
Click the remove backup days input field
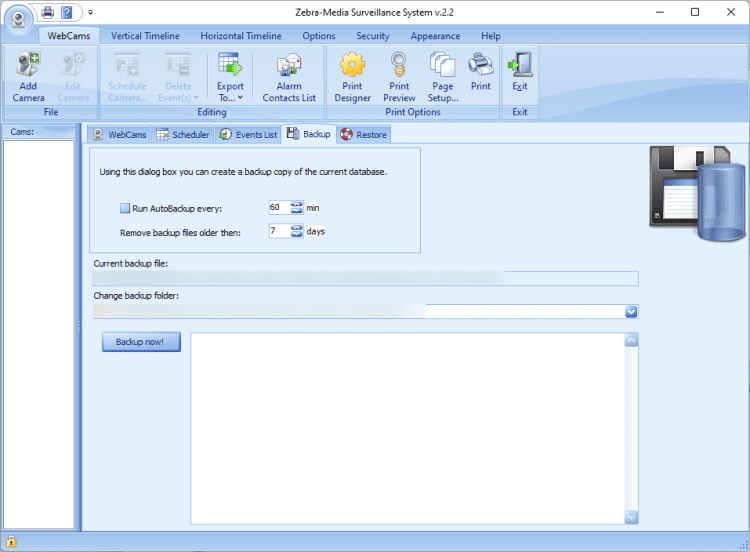(x=279, y=231)
